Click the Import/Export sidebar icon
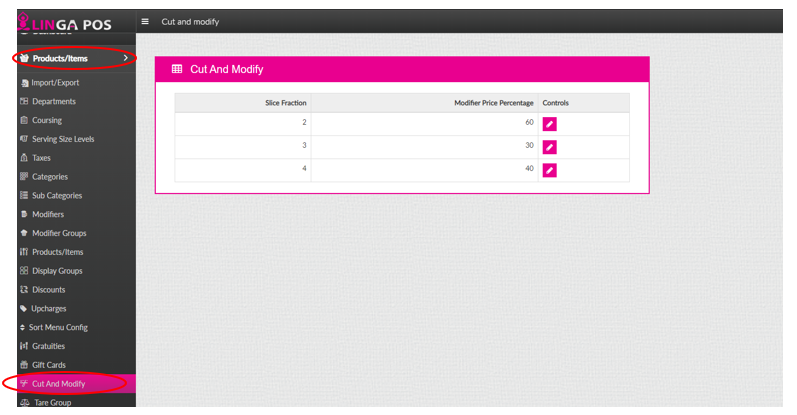This screenshot has width=797, height=415. [x=24, y=82]
